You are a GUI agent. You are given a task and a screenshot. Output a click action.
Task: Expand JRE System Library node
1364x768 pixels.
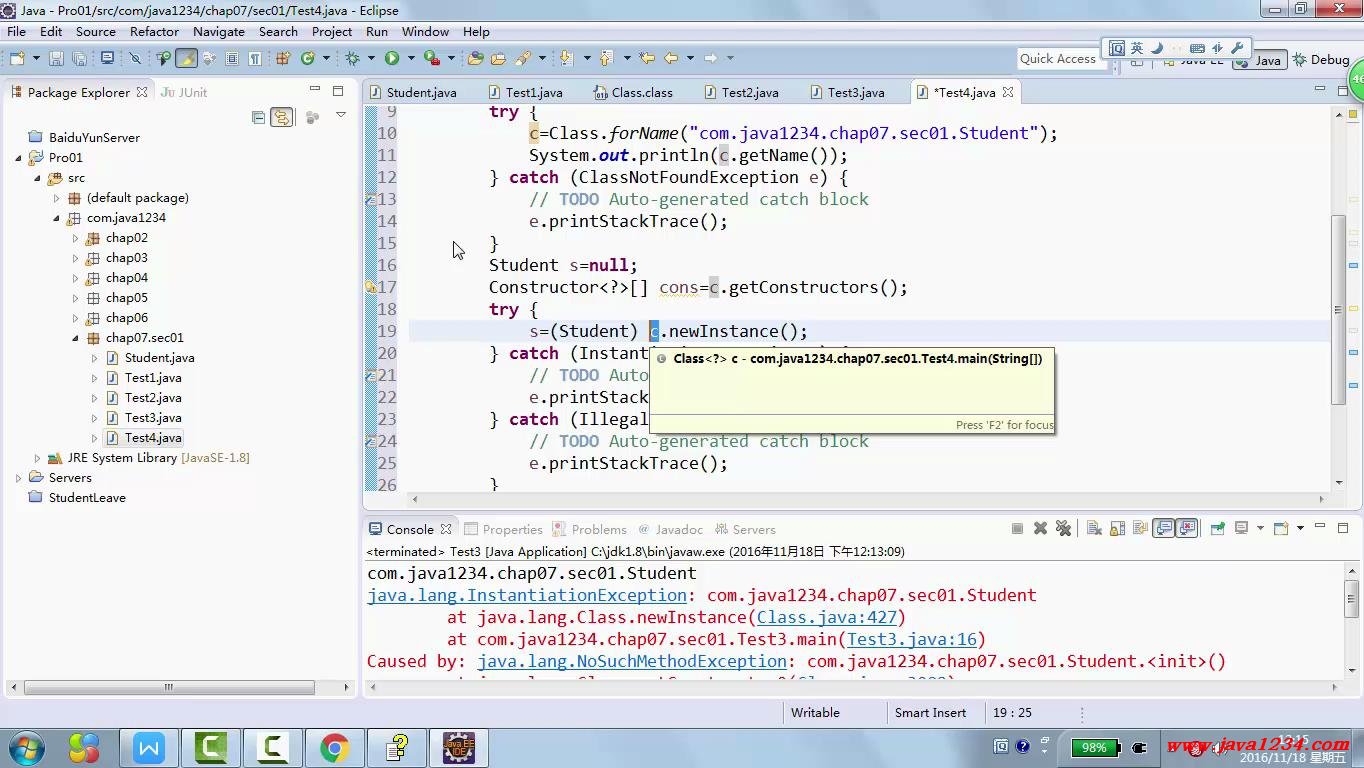click(x=37, y=458)
